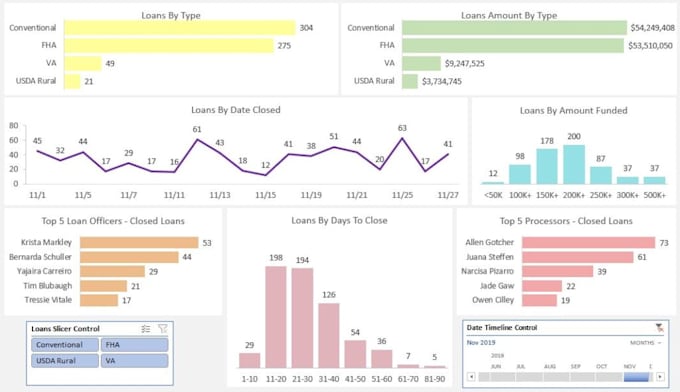
Task: Click the Tim Blubaugh name label
Action: click(x=48, y=286)
